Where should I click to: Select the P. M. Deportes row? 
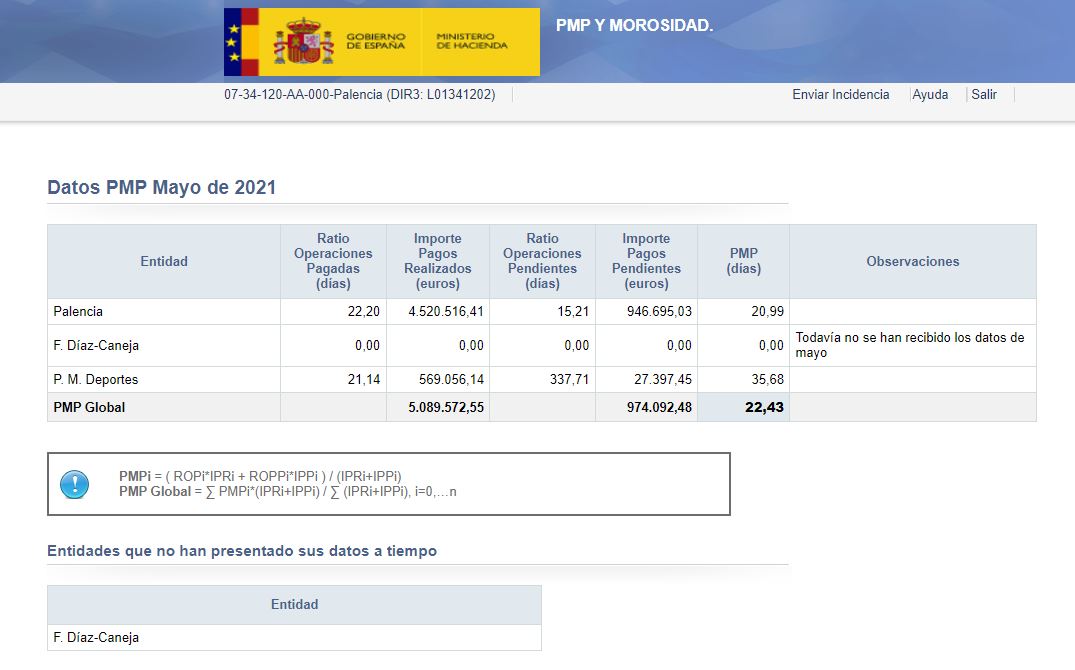coord(96,380)
